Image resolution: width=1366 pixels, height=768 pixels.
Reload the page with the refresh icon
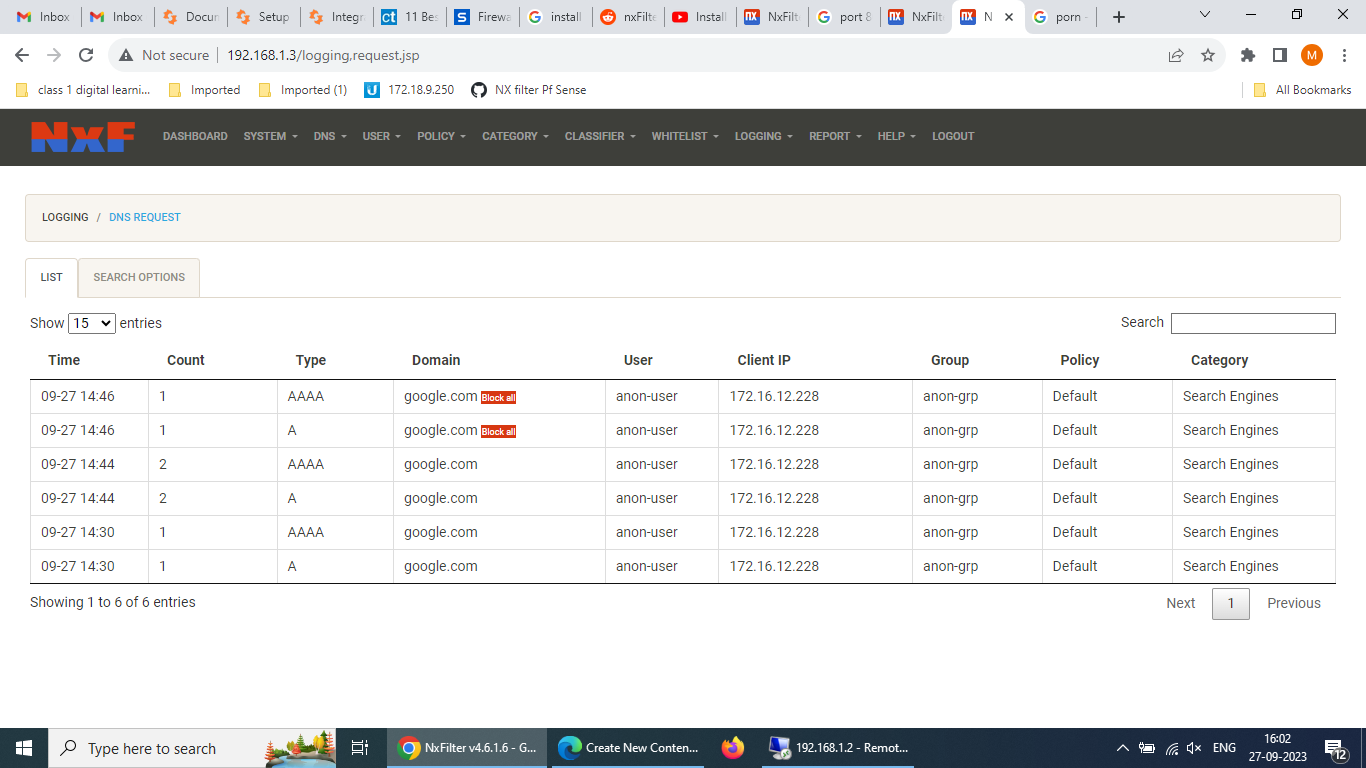point(86,56)
